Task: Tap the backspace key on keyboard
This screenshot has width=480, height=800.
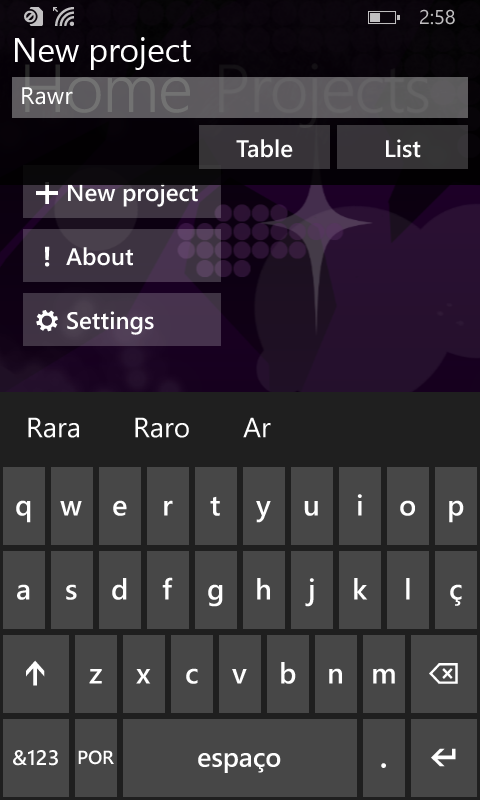Action: pos(444,674)
